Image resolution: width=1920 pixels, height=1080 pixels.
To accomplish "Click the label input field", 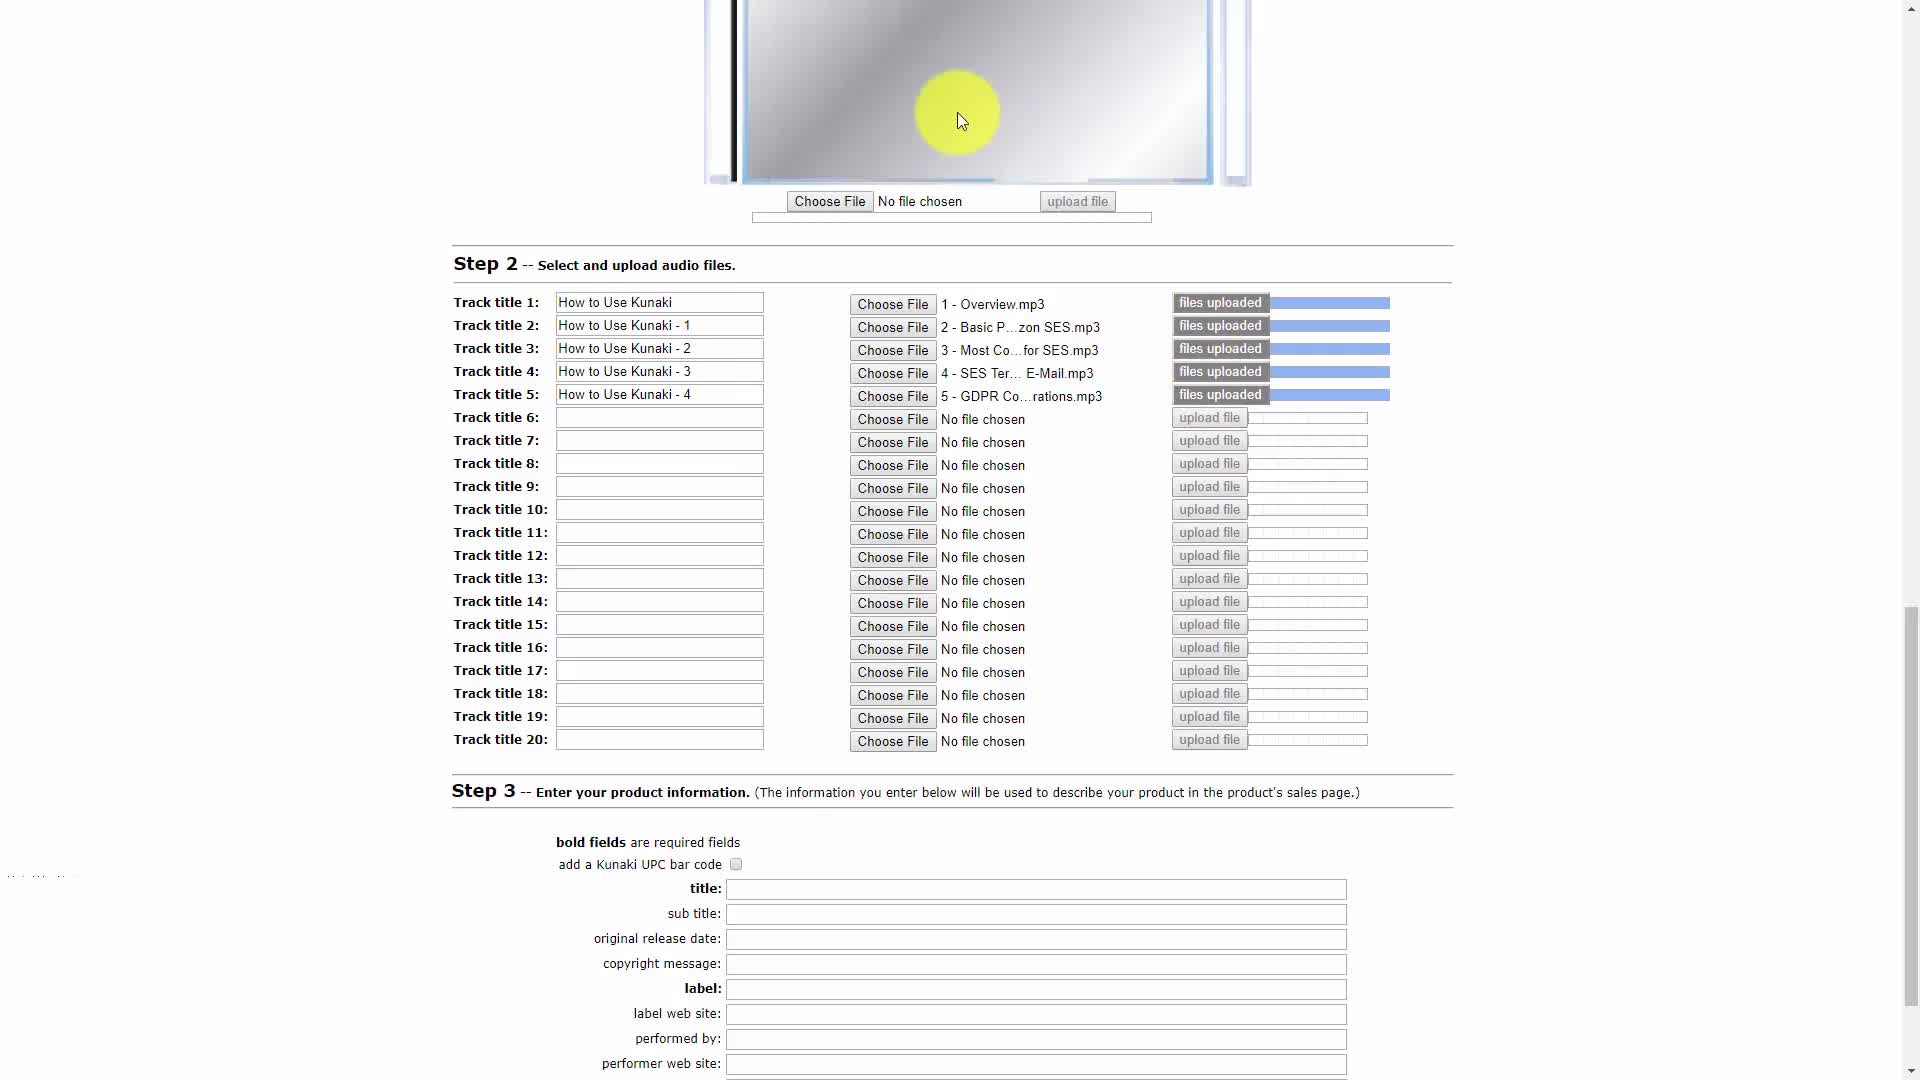I will (1036, 989).
